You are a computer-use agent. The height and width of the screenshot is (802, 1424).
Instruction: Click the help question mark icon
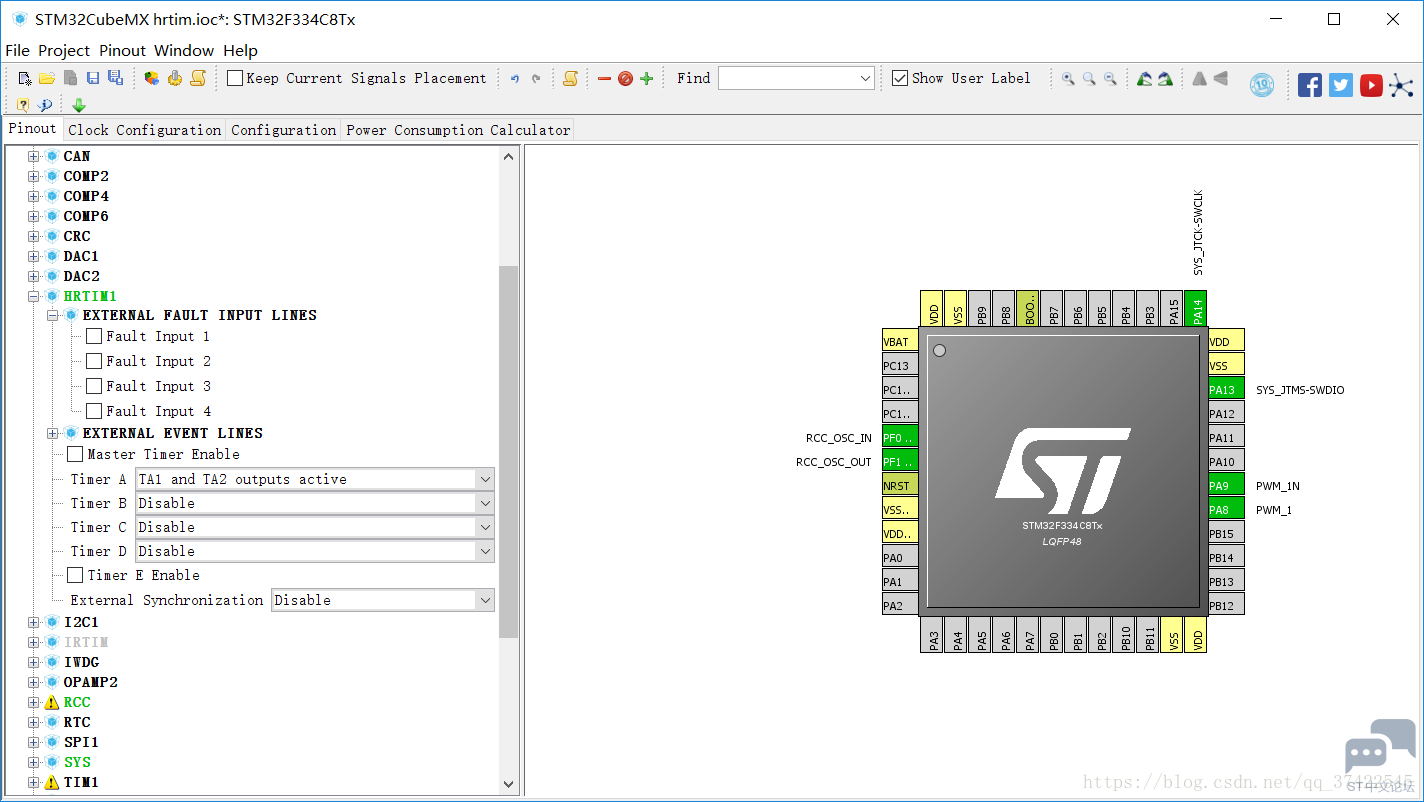pos(23,105)
